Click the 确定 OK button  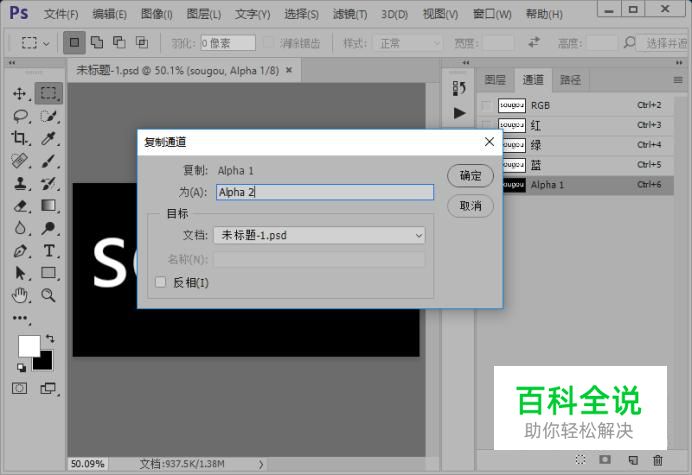[x=470, y=176]
